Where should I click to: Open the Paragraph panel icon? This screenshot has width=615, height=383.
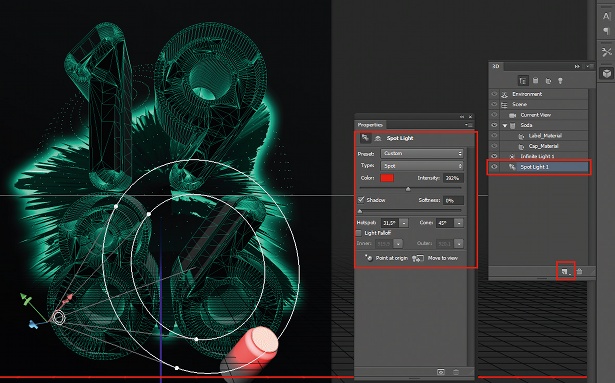point(606,31)
